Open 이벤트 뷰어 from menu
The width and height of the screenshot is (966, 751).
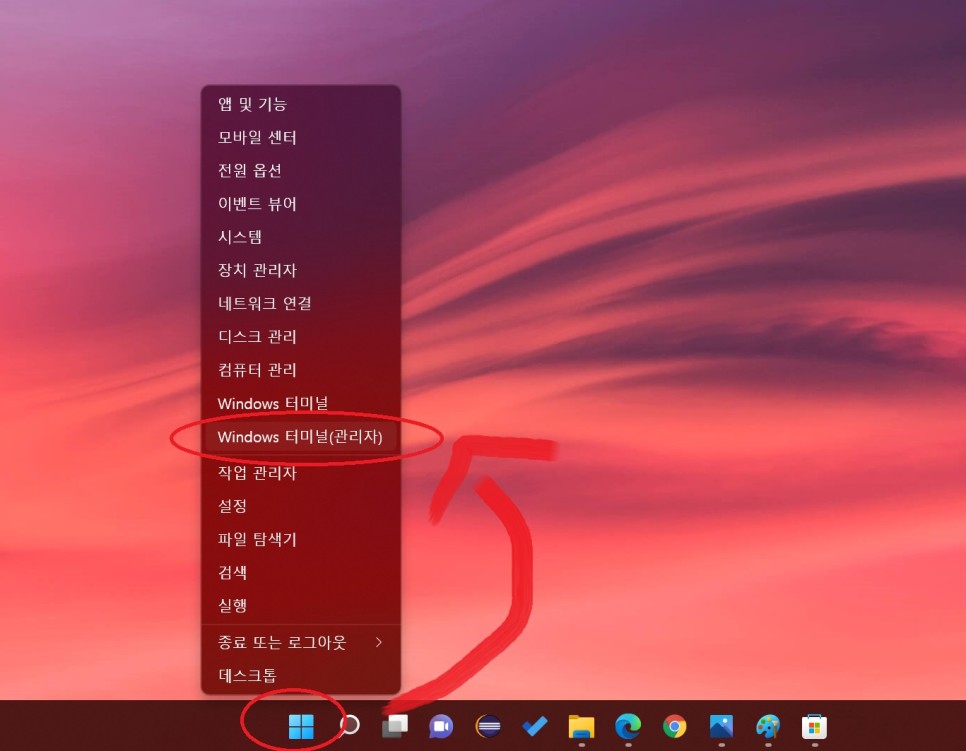(301, 204)
